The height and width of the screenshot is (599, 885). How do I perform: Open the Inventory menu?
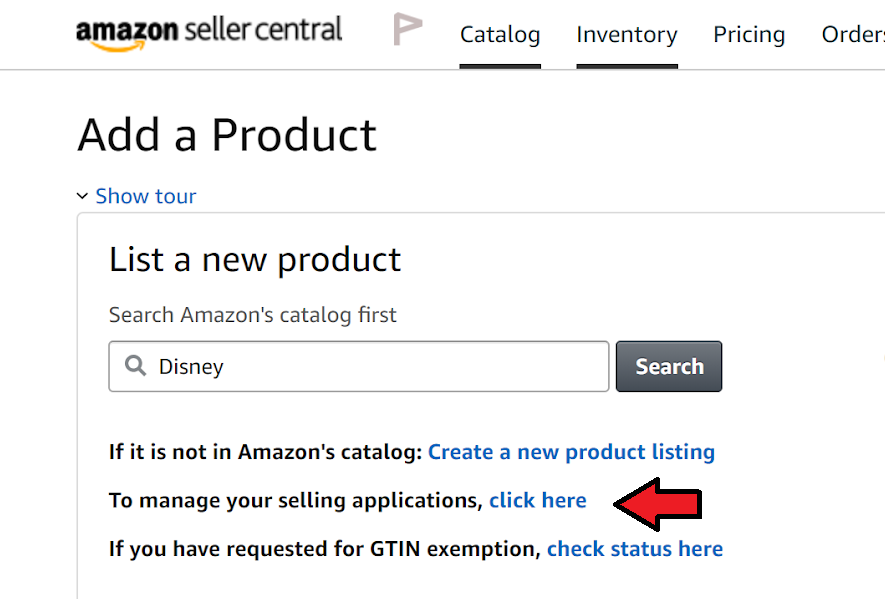[x=627, y=35]
